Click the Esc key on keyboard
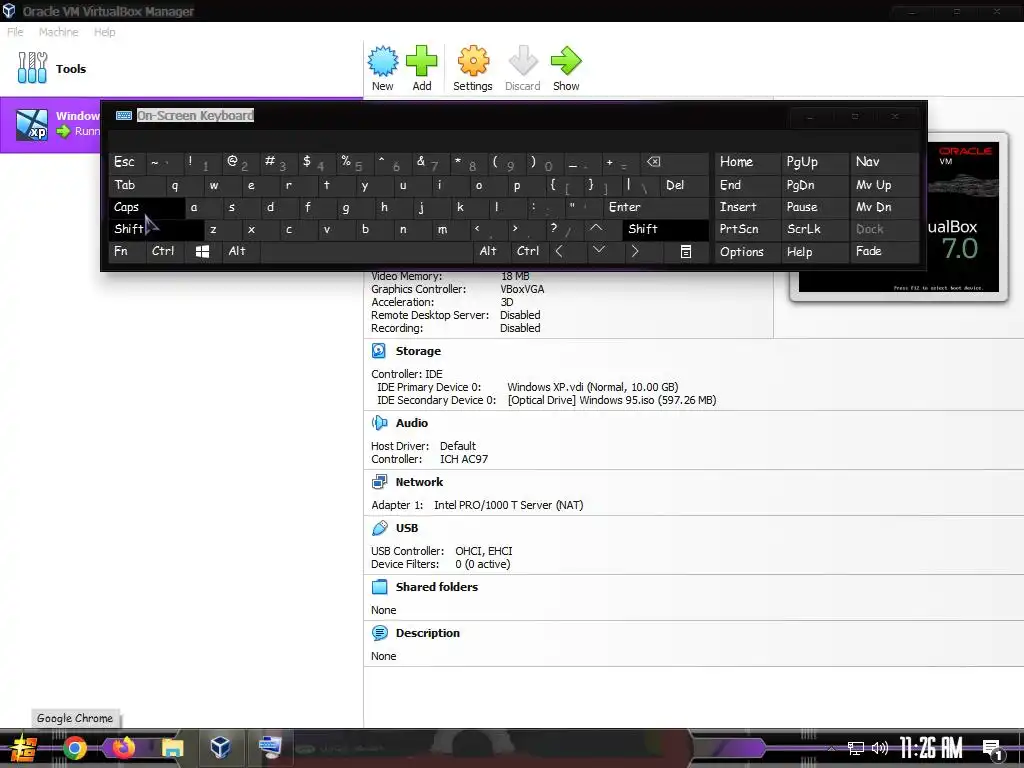This screenshot has height=768, width=1024. 127,162
